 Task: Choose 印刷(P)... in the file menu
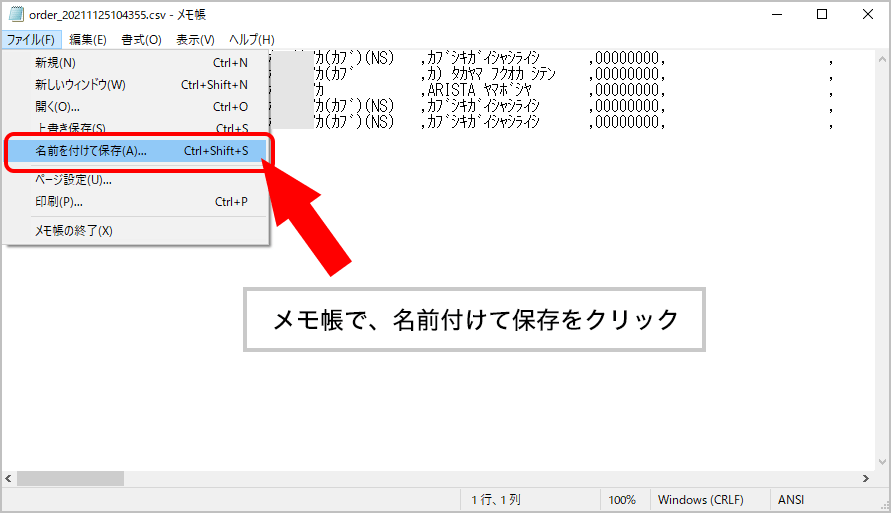click(136, 202)
